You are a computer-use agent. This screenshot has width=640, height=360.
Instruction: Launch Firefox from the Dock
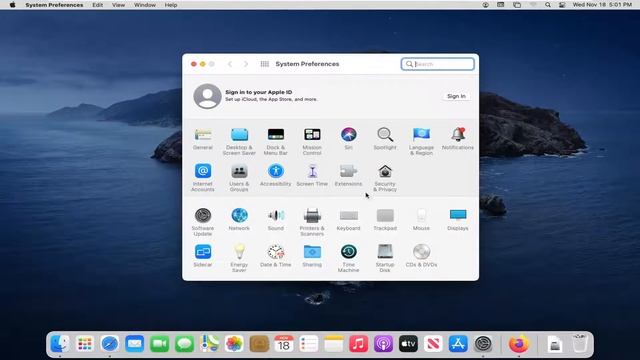pos(518,344)
